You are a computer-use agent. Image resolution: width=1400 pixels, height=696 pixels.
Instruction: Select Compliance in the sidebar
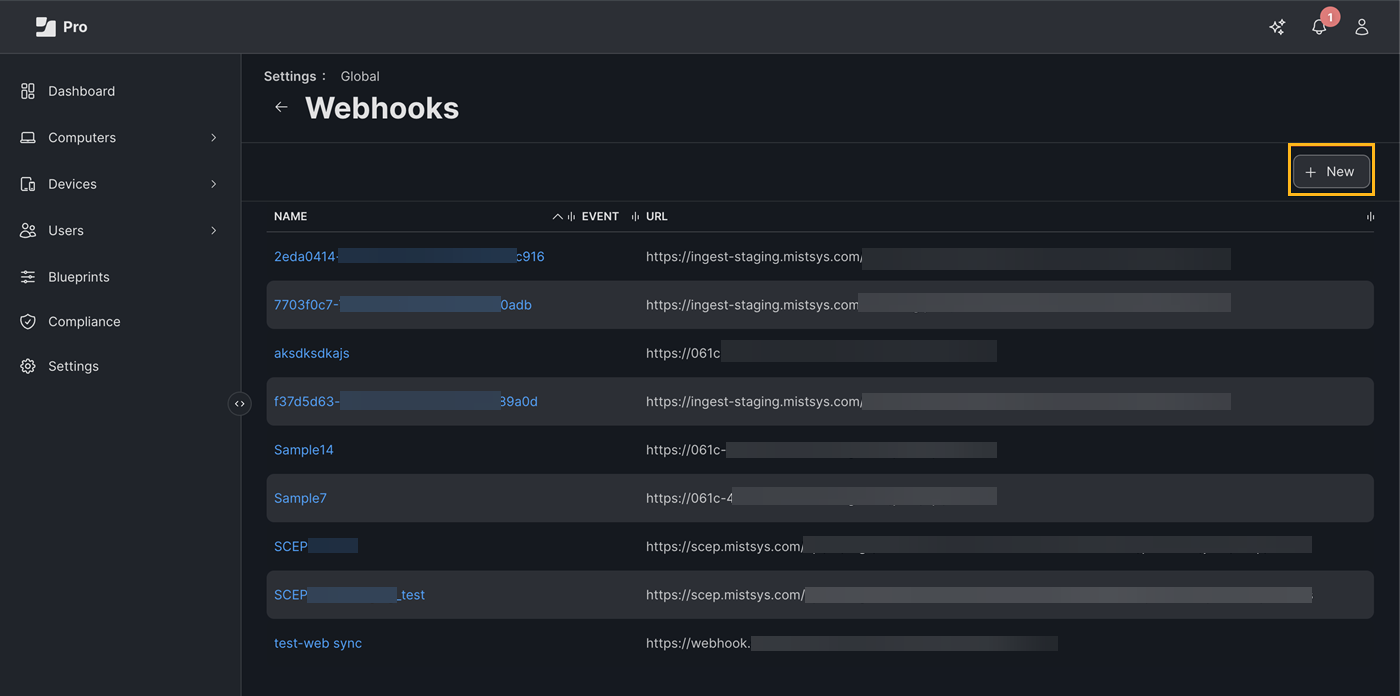[84, 322]
